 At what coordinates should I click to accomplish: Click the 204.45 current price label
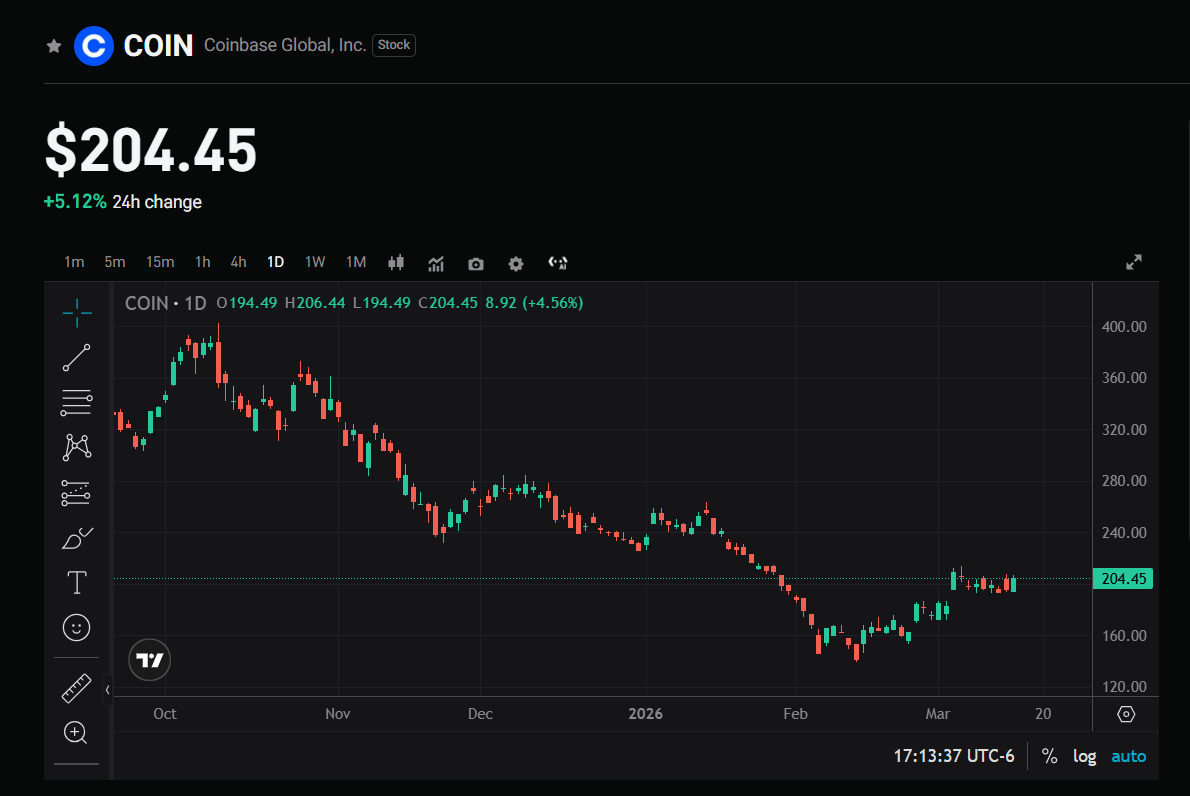tap(1123, 578)
